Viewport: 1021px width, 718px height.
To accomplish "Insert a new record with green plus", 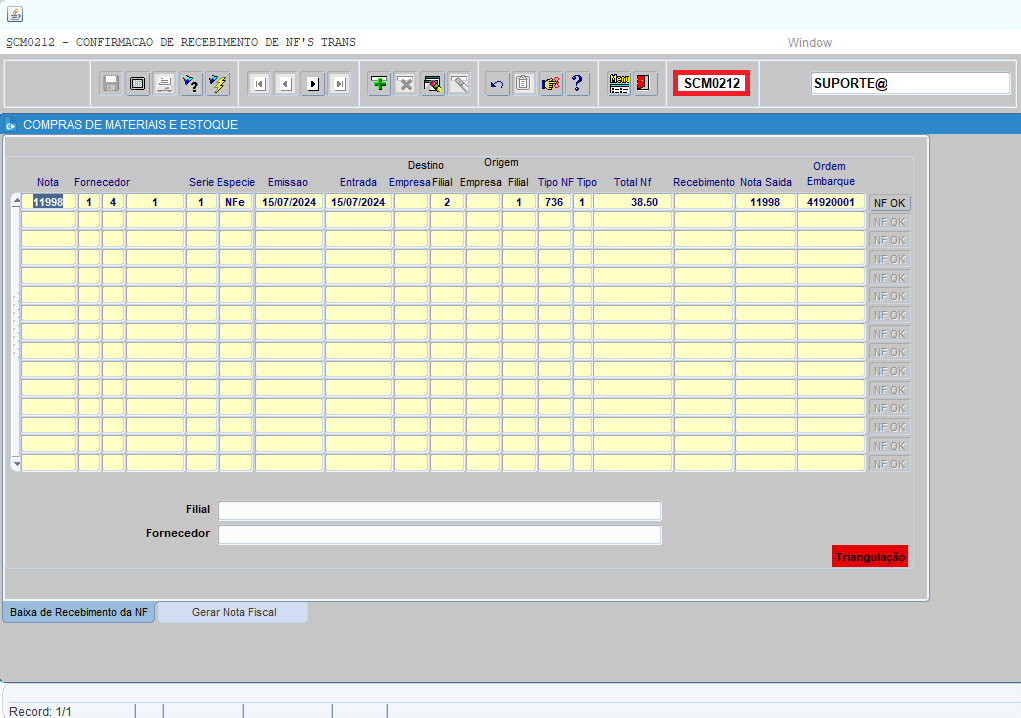I will click(x=379, y=83).
